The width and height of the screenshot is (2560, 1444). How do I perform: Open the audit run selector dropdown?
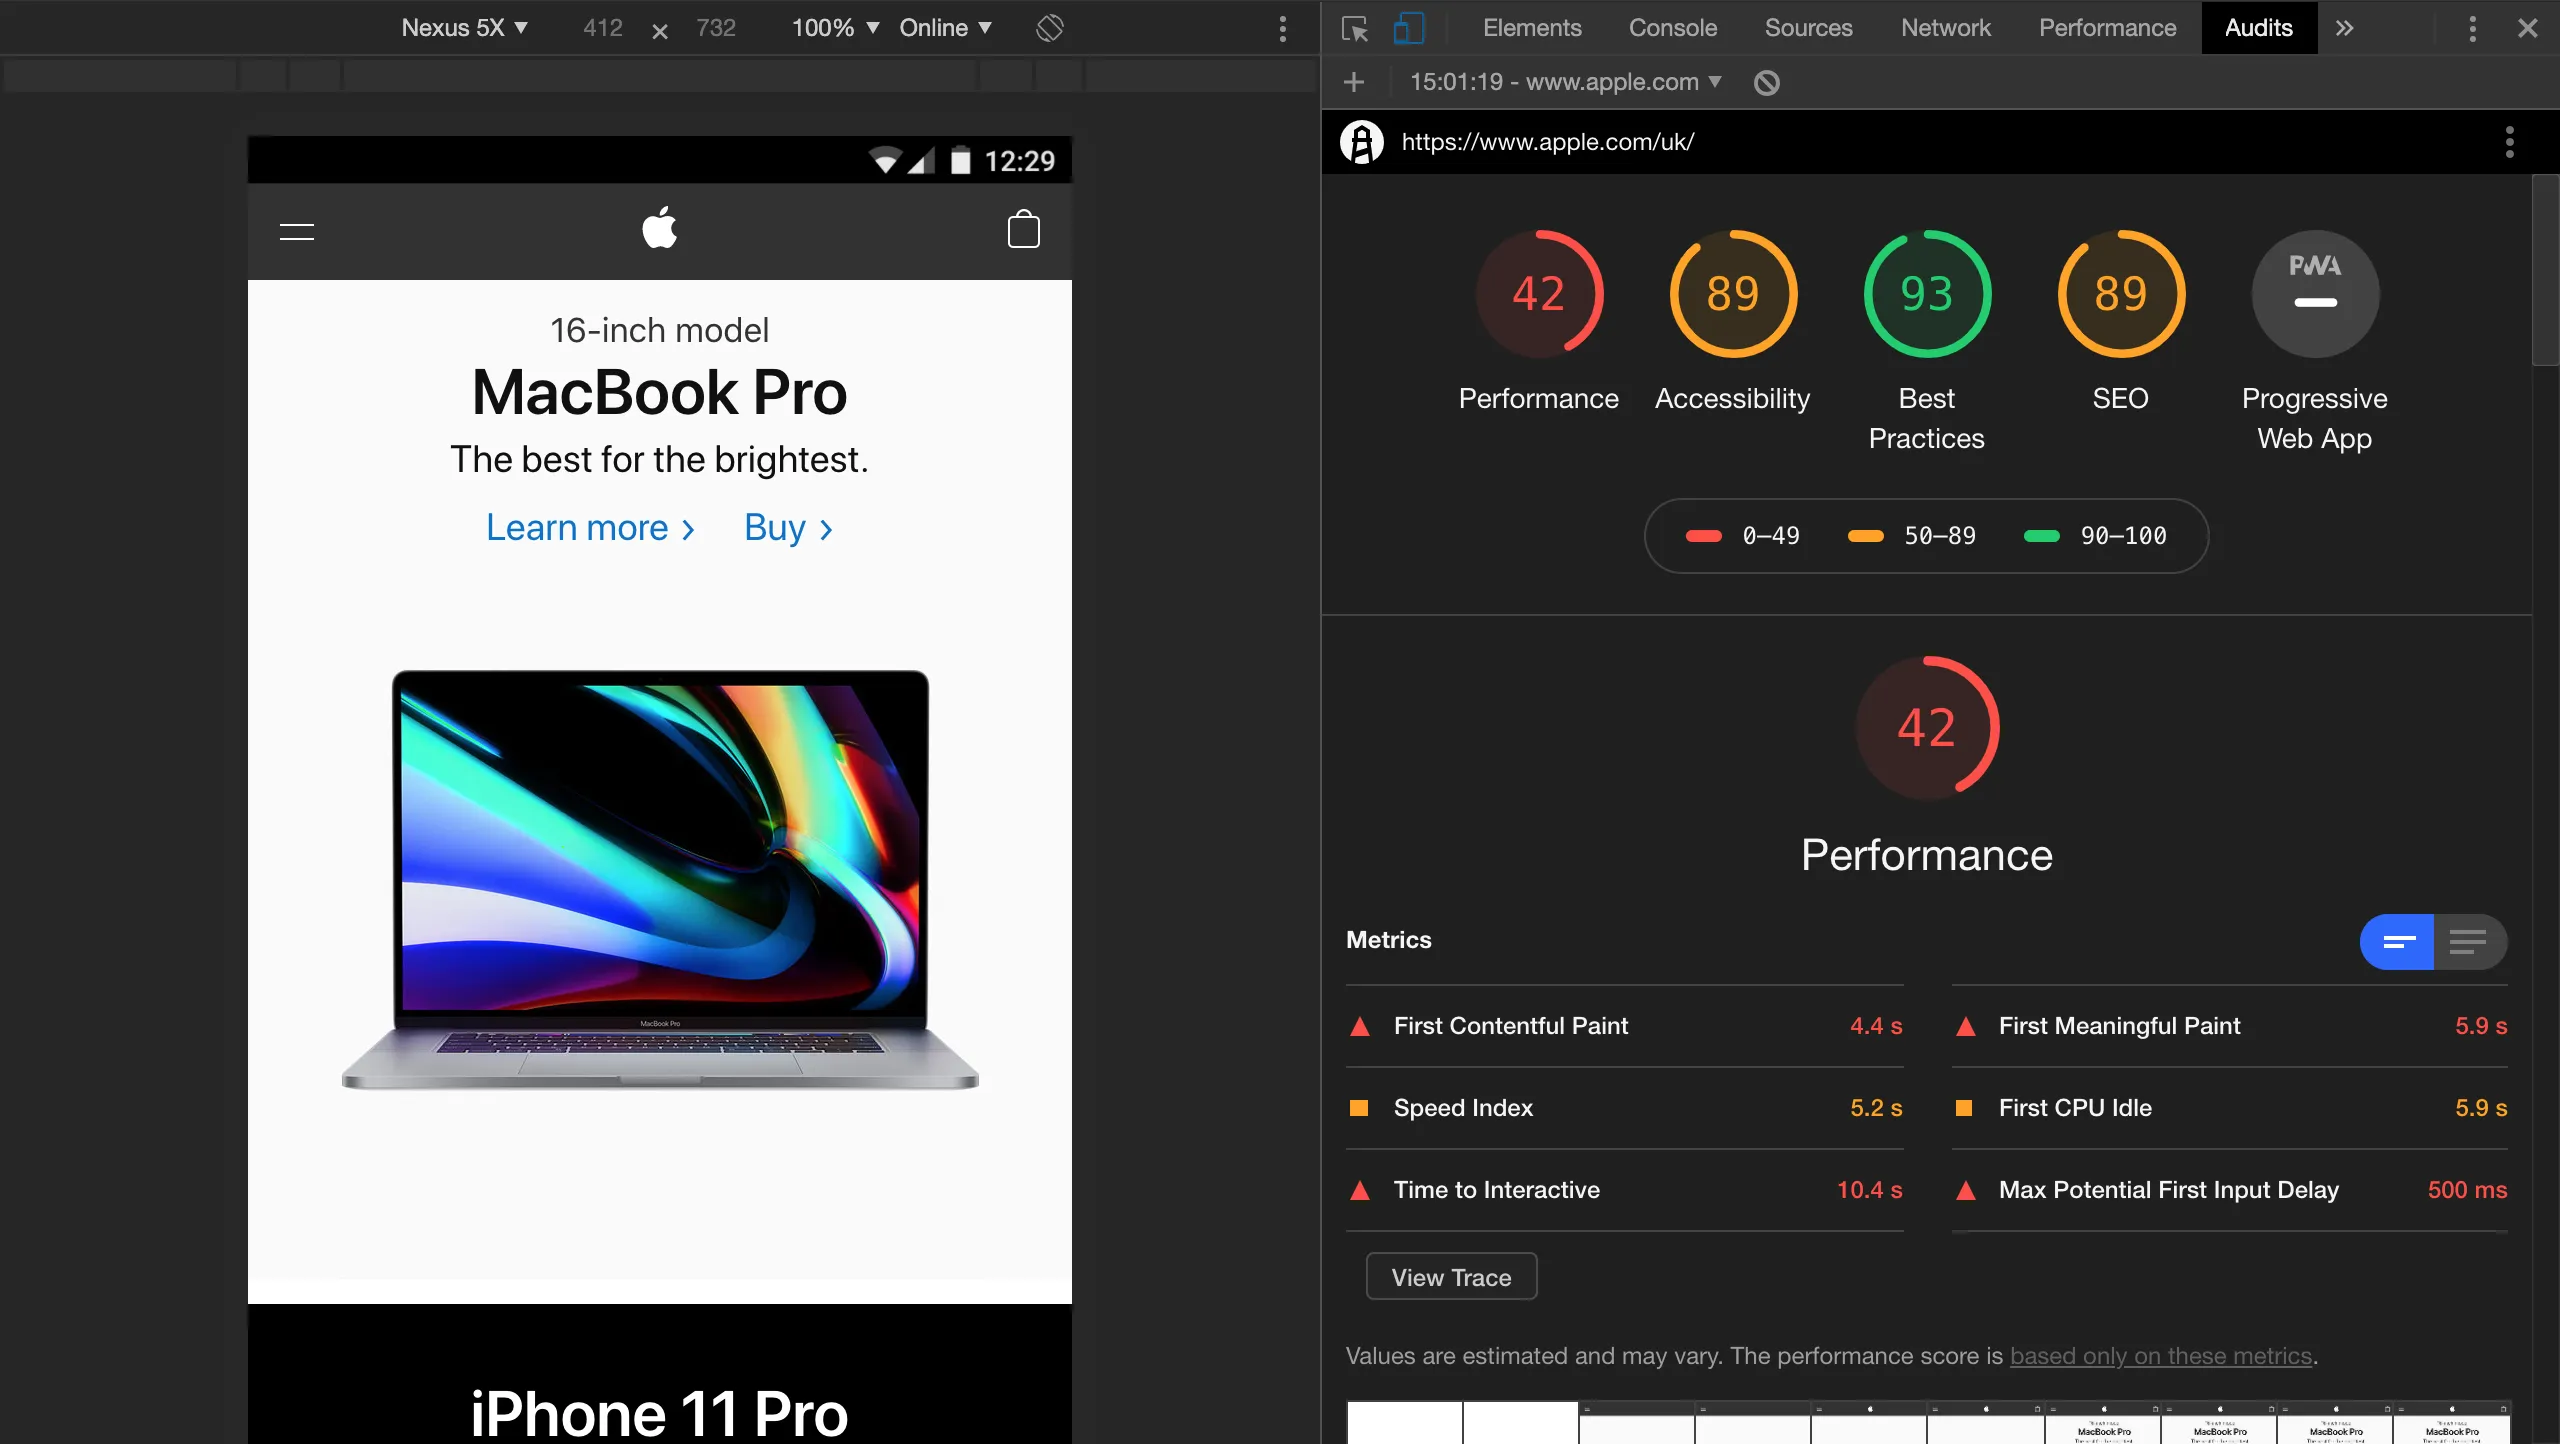1566,82
